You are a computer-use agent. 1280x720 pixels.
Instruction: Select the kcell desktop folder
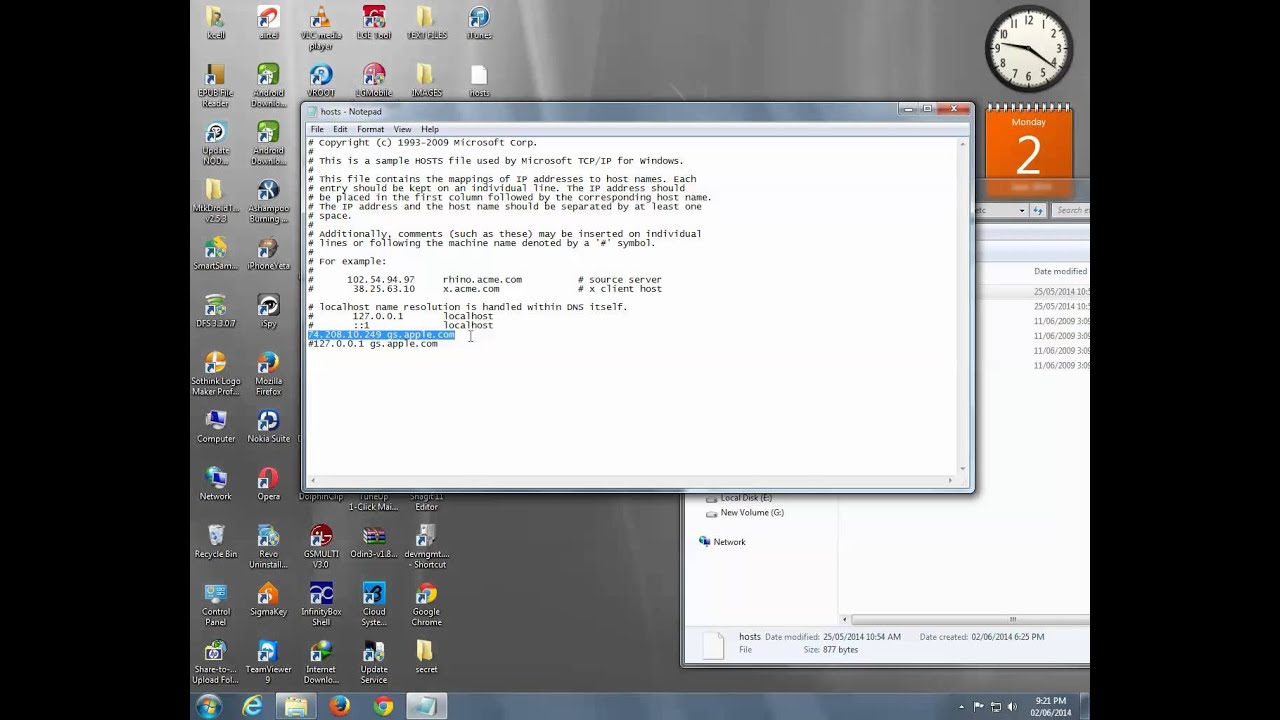click(x=215, y=22)
